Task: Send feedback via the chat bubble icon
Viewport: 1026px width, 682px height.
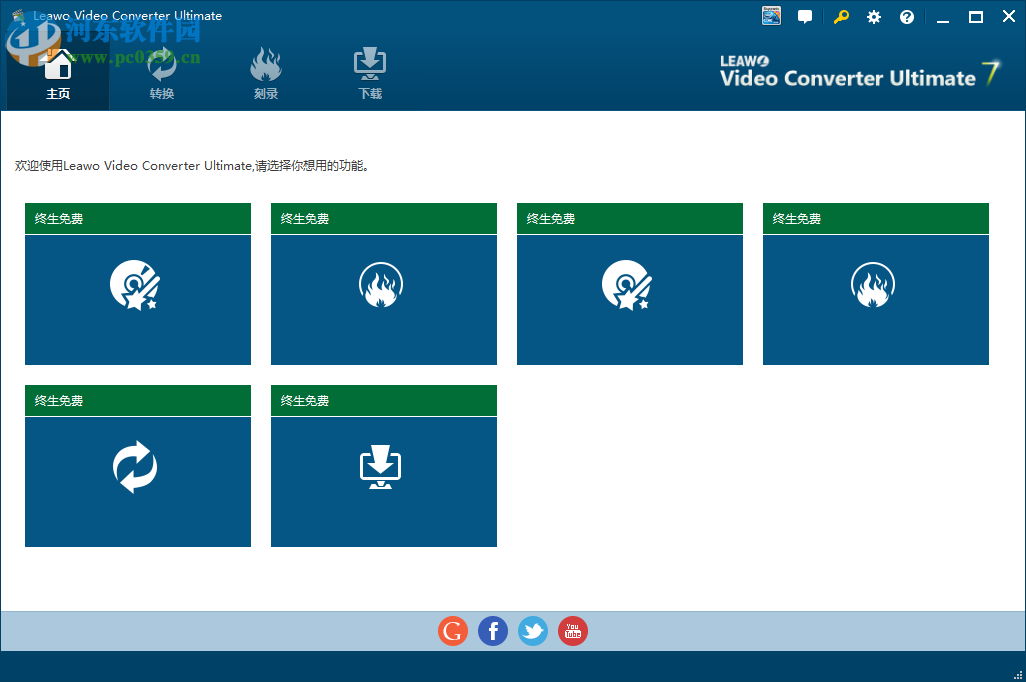Action: pyautogui.click(x=805, y=16)
